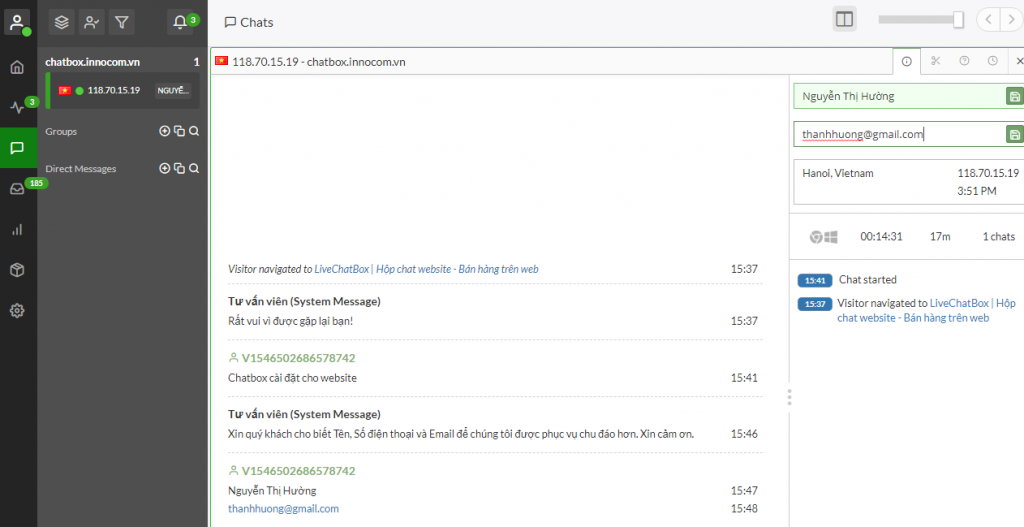Click the 1 chats count
Image resolution: width=1024 pixels, height=527 pixels.
[x=999, y=236]
